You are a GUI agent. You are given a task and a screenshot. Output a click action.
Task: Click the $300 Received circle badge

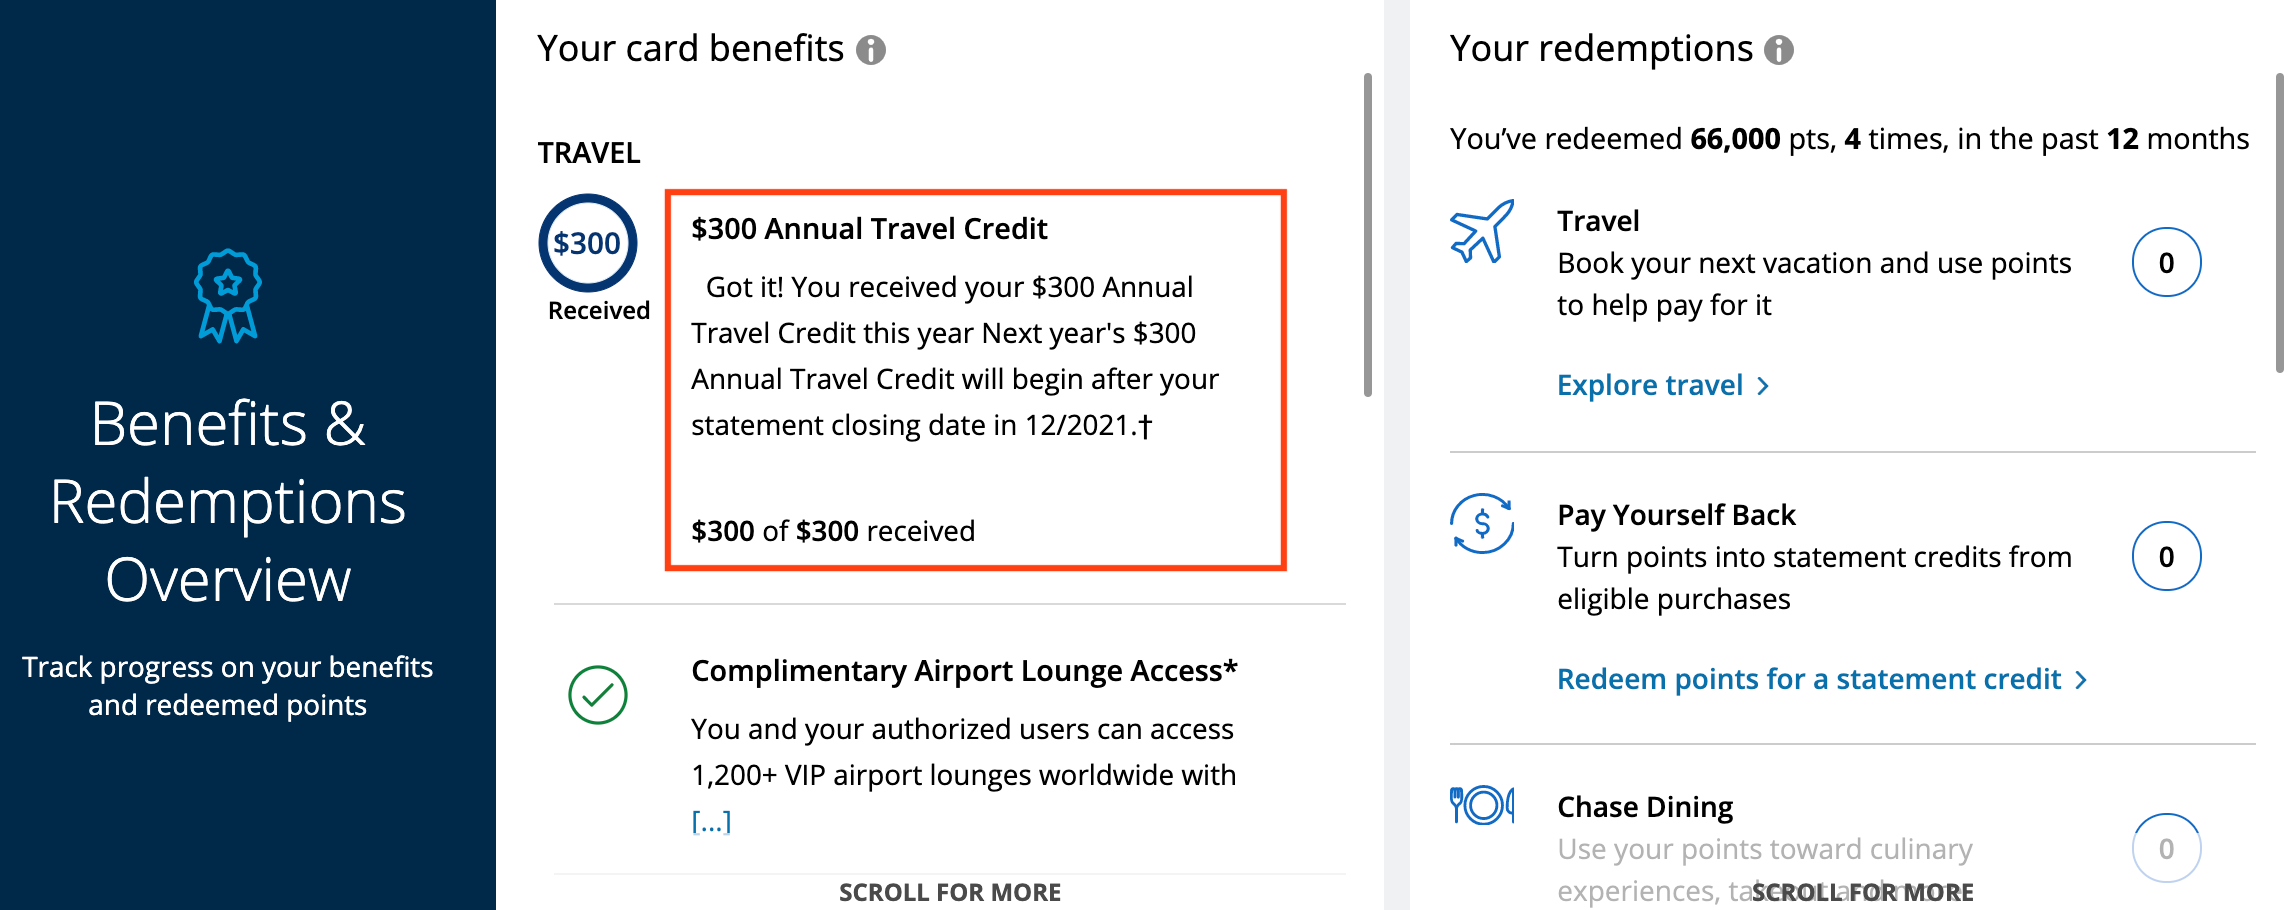click(588, 243)
